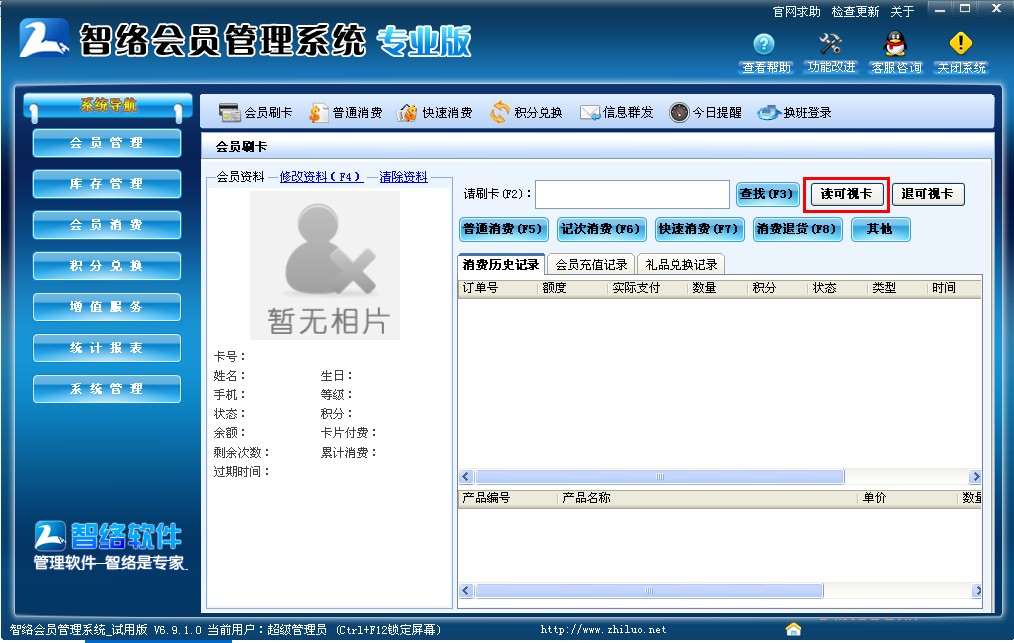Click the (Ctrl+F12锁定屏幕) status bar text
1014x643 pixels.
coord(389,629)
